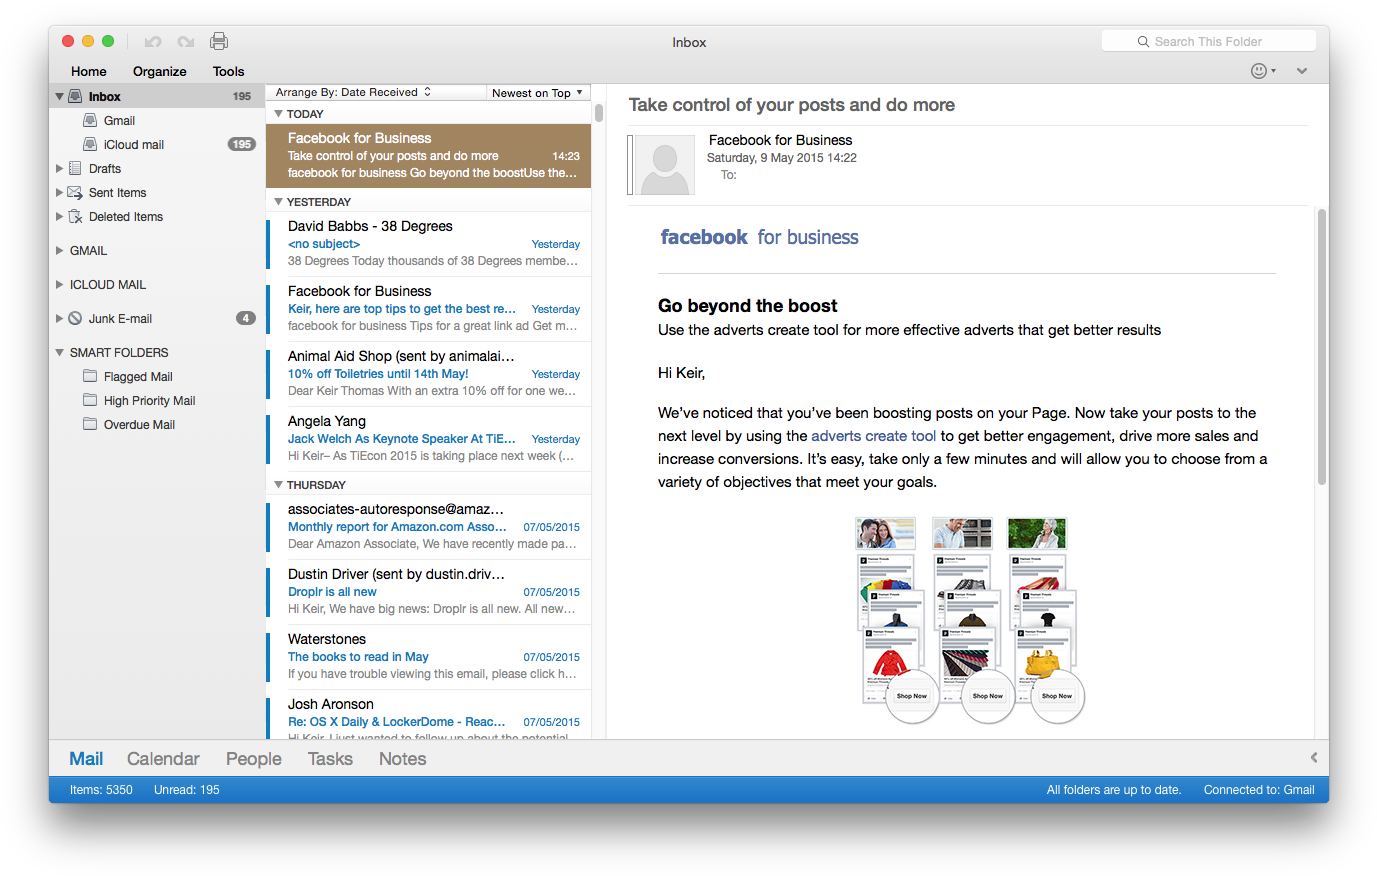1377x876 pixels.
Task: Toggle the Newest on Top sort order
Action: click(537, 93)
